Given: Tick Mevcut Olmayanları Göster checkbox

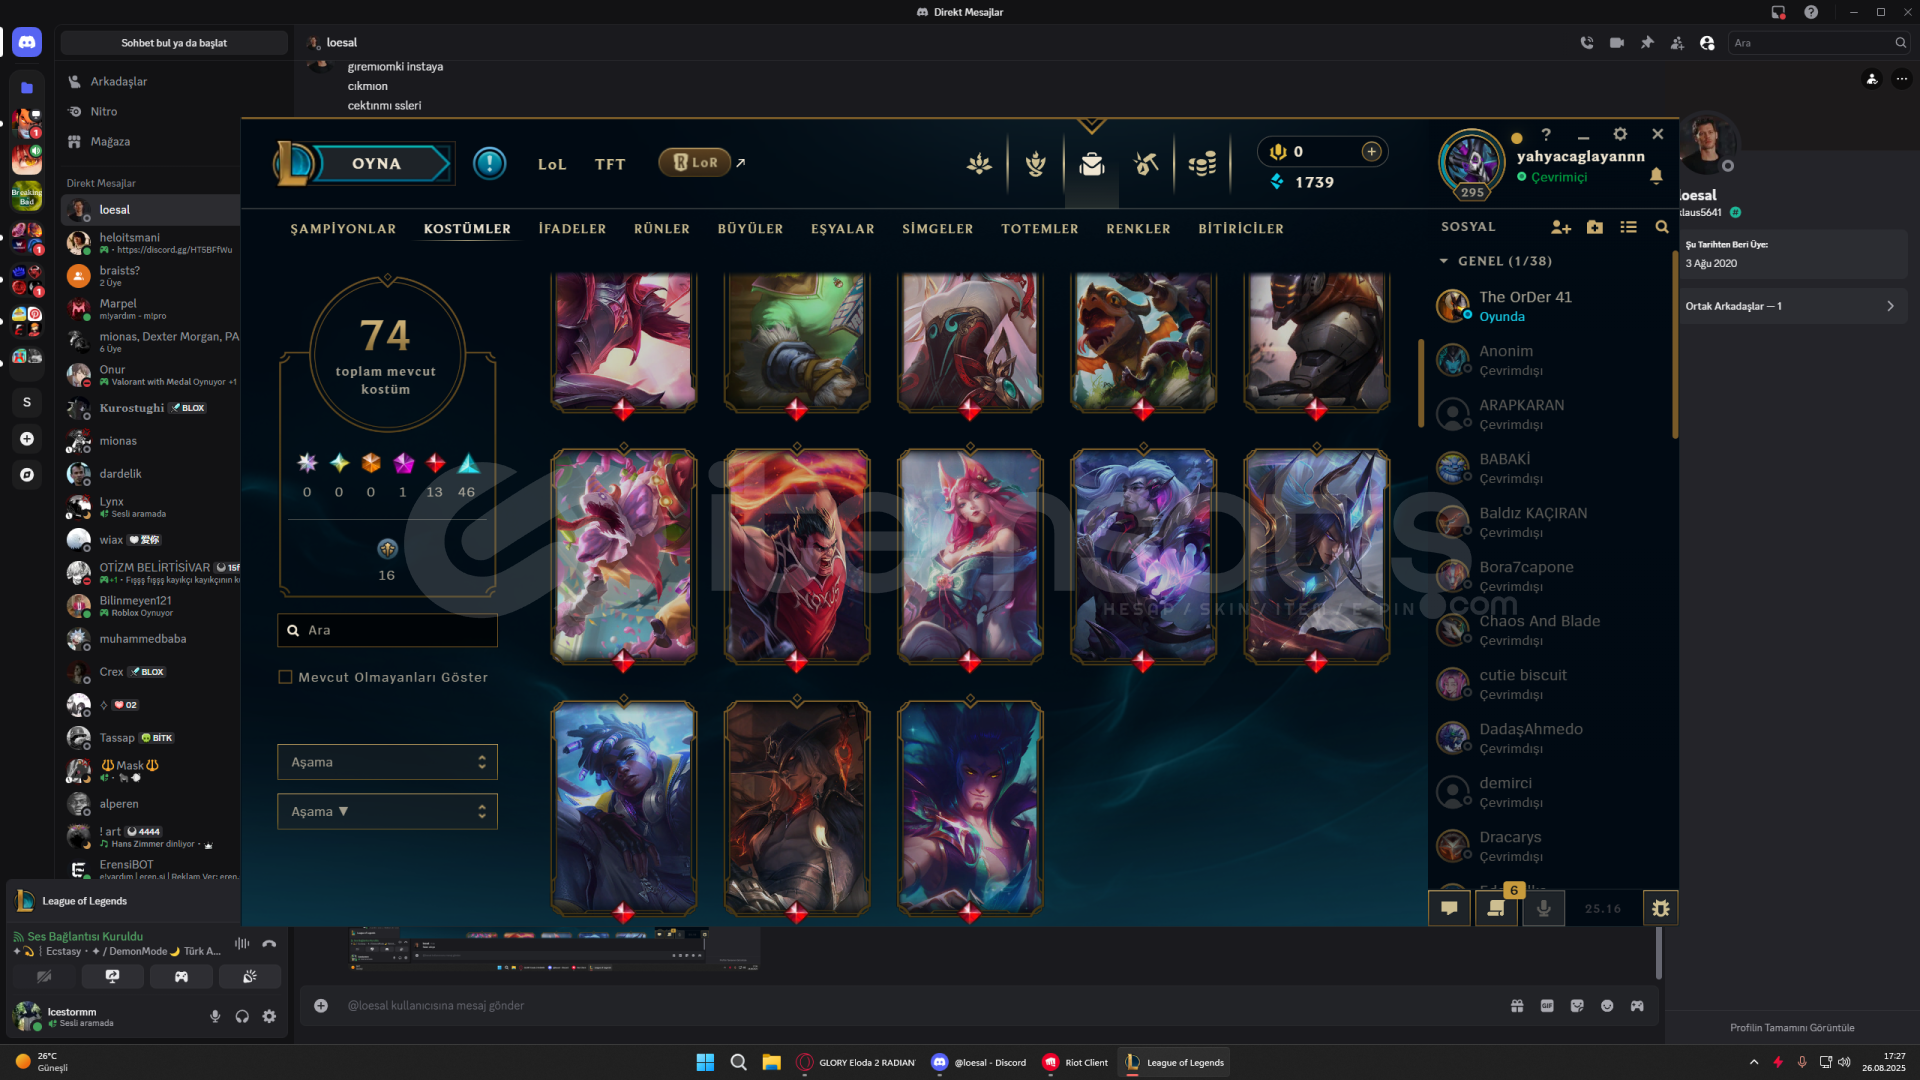Looking at the screenshot, I should [285, 677].
